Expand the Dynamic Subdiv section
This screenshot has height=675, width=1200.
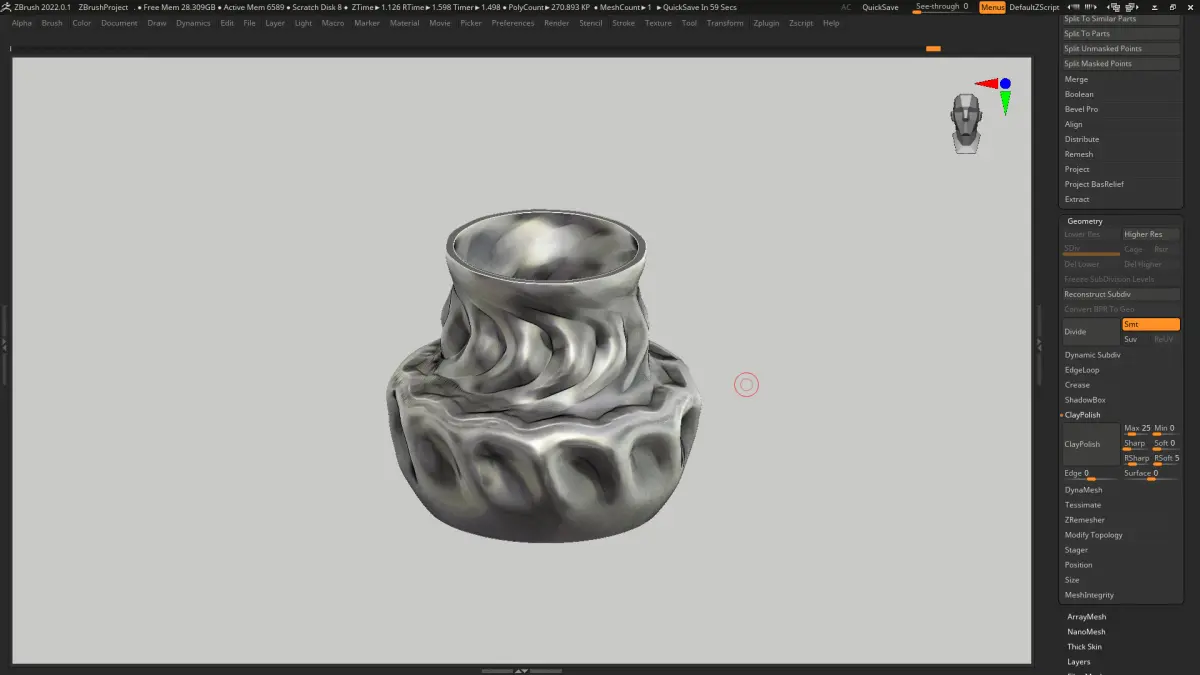coord(1092,355)
